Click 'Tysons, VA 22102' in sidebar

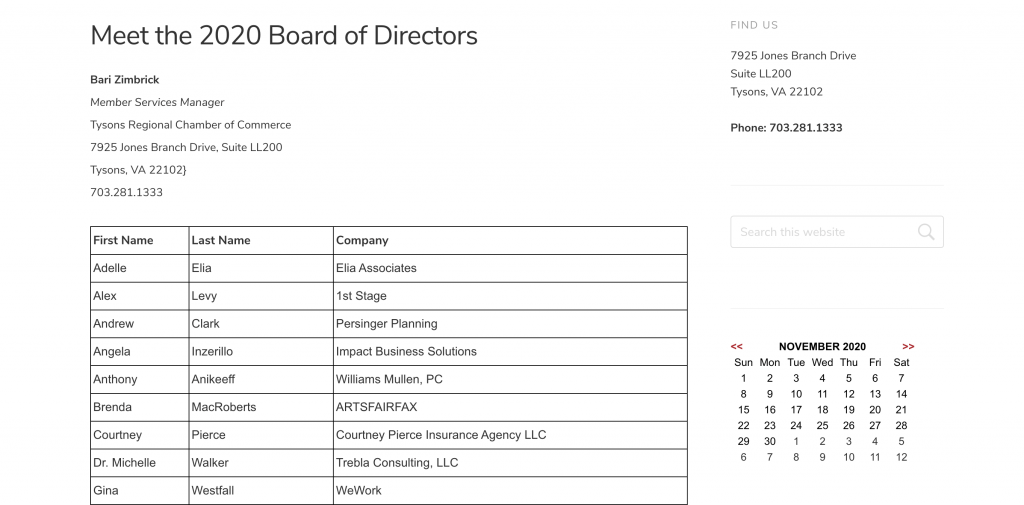pos(776,92)
